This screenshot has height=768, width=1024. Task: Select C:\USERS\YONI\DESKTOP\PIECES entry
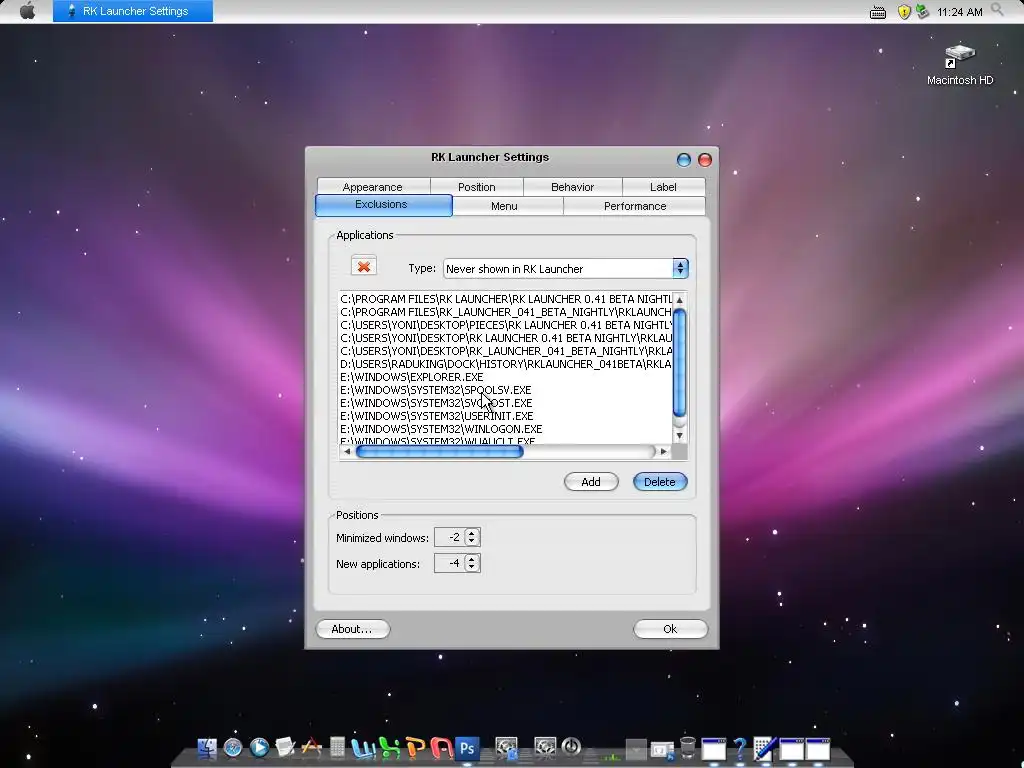(505, 325)
